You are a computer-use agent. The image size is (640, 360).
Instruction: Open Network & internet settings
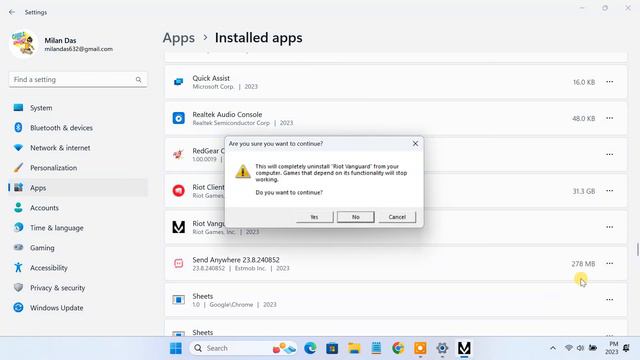coord(78,148)
